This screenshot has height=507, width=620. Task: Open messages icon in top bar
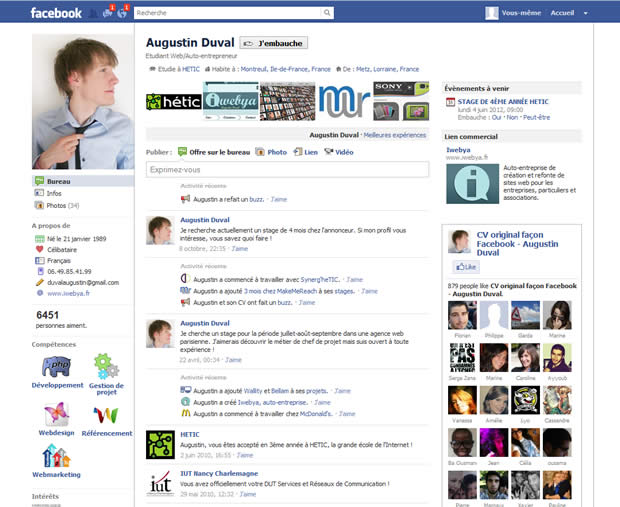click(x=108, y=13)
